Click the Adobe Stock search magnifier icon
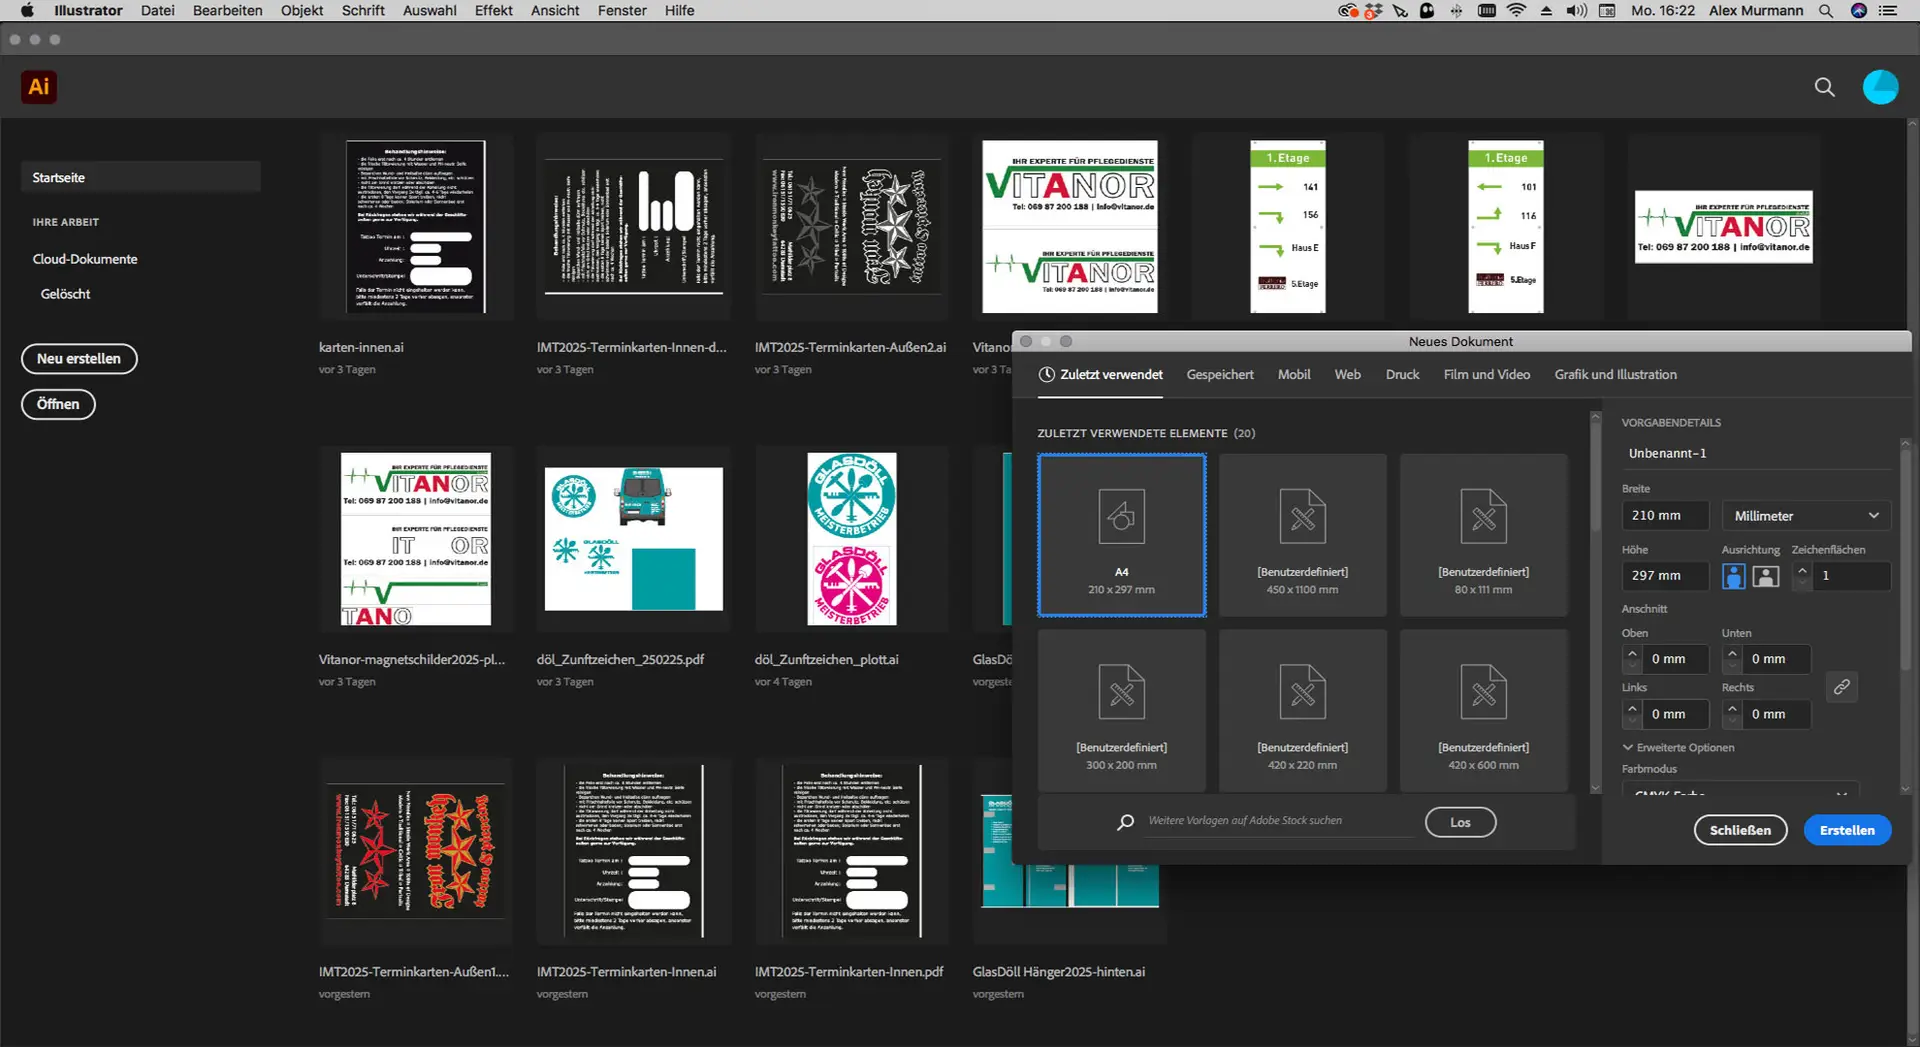Screen dimensions: 1920x1047 coord(1126,822)
